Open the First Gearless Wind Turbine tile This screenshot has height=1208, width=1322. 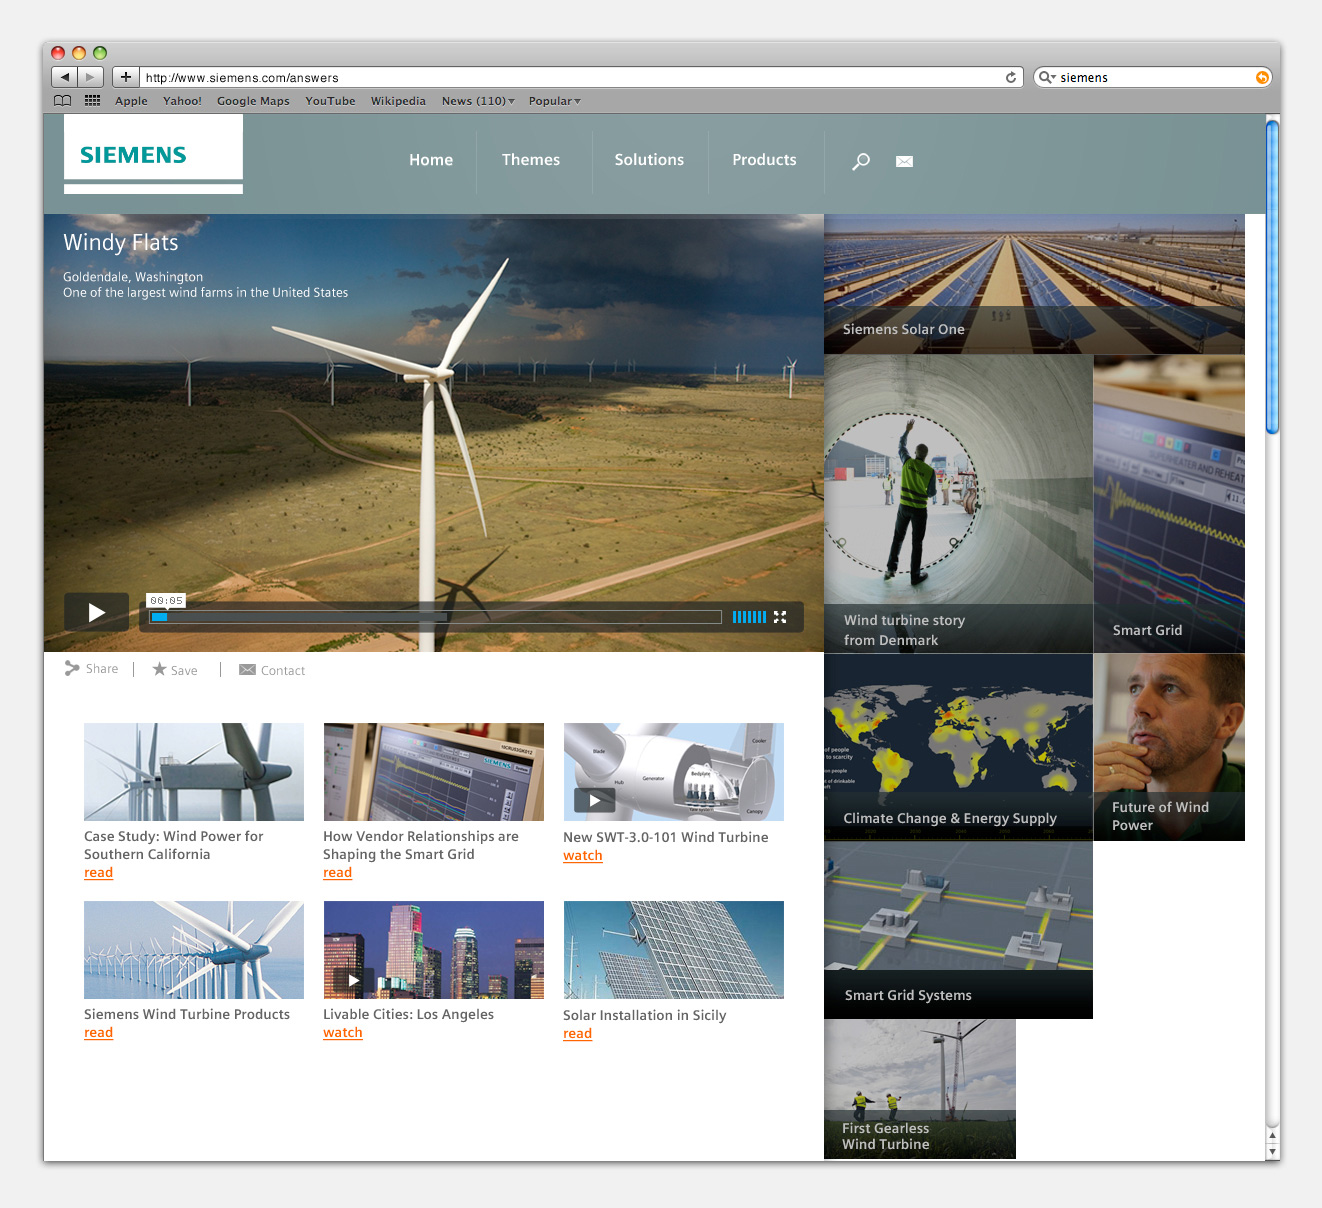point(920,1089)
